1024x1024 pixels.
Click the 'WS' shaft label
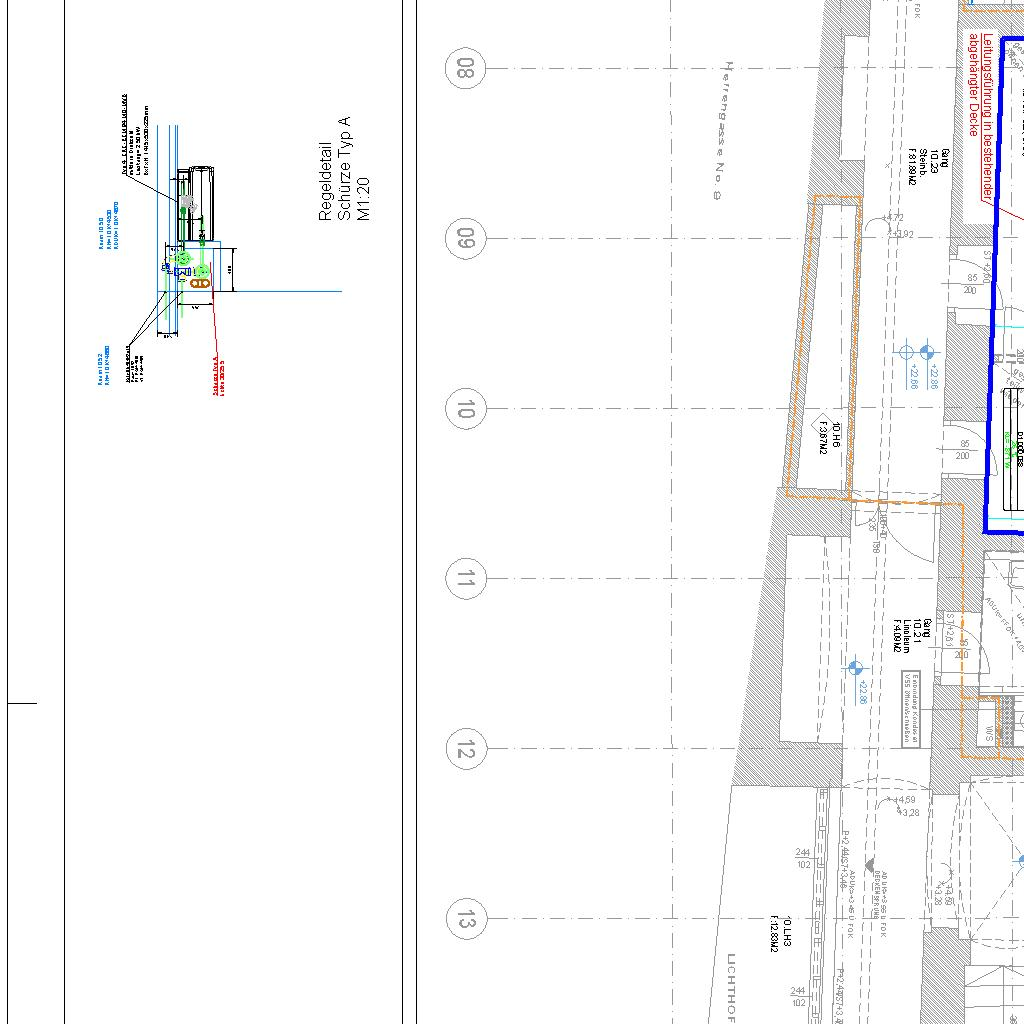[x=989, y=733]
